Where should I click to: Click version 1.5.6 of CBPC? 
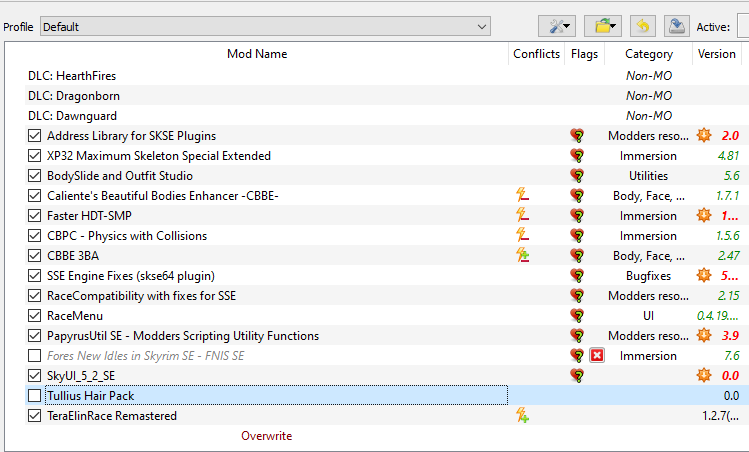(x=728, y=236)
